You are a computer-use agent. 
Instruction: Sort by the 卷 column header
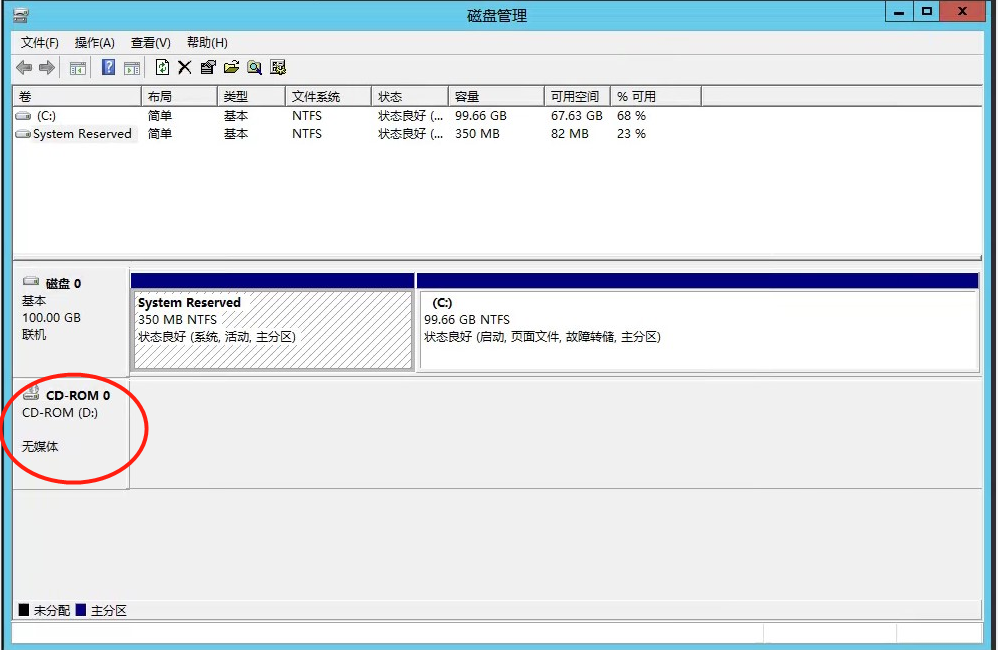[77, 97]
